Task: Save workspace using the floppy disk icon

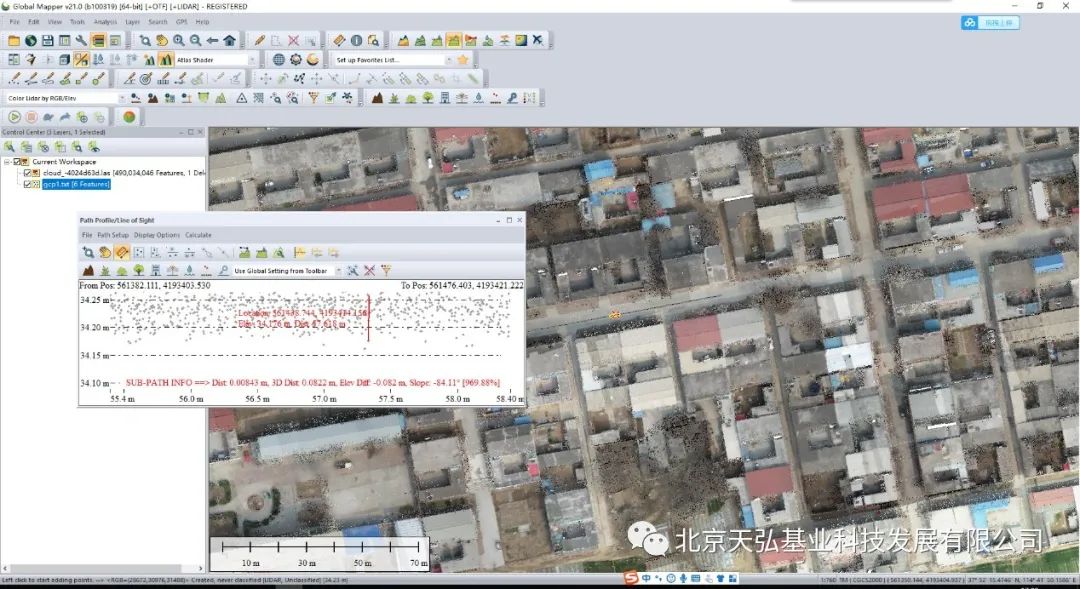Action: pyautogui.click(x=48, y=41)
